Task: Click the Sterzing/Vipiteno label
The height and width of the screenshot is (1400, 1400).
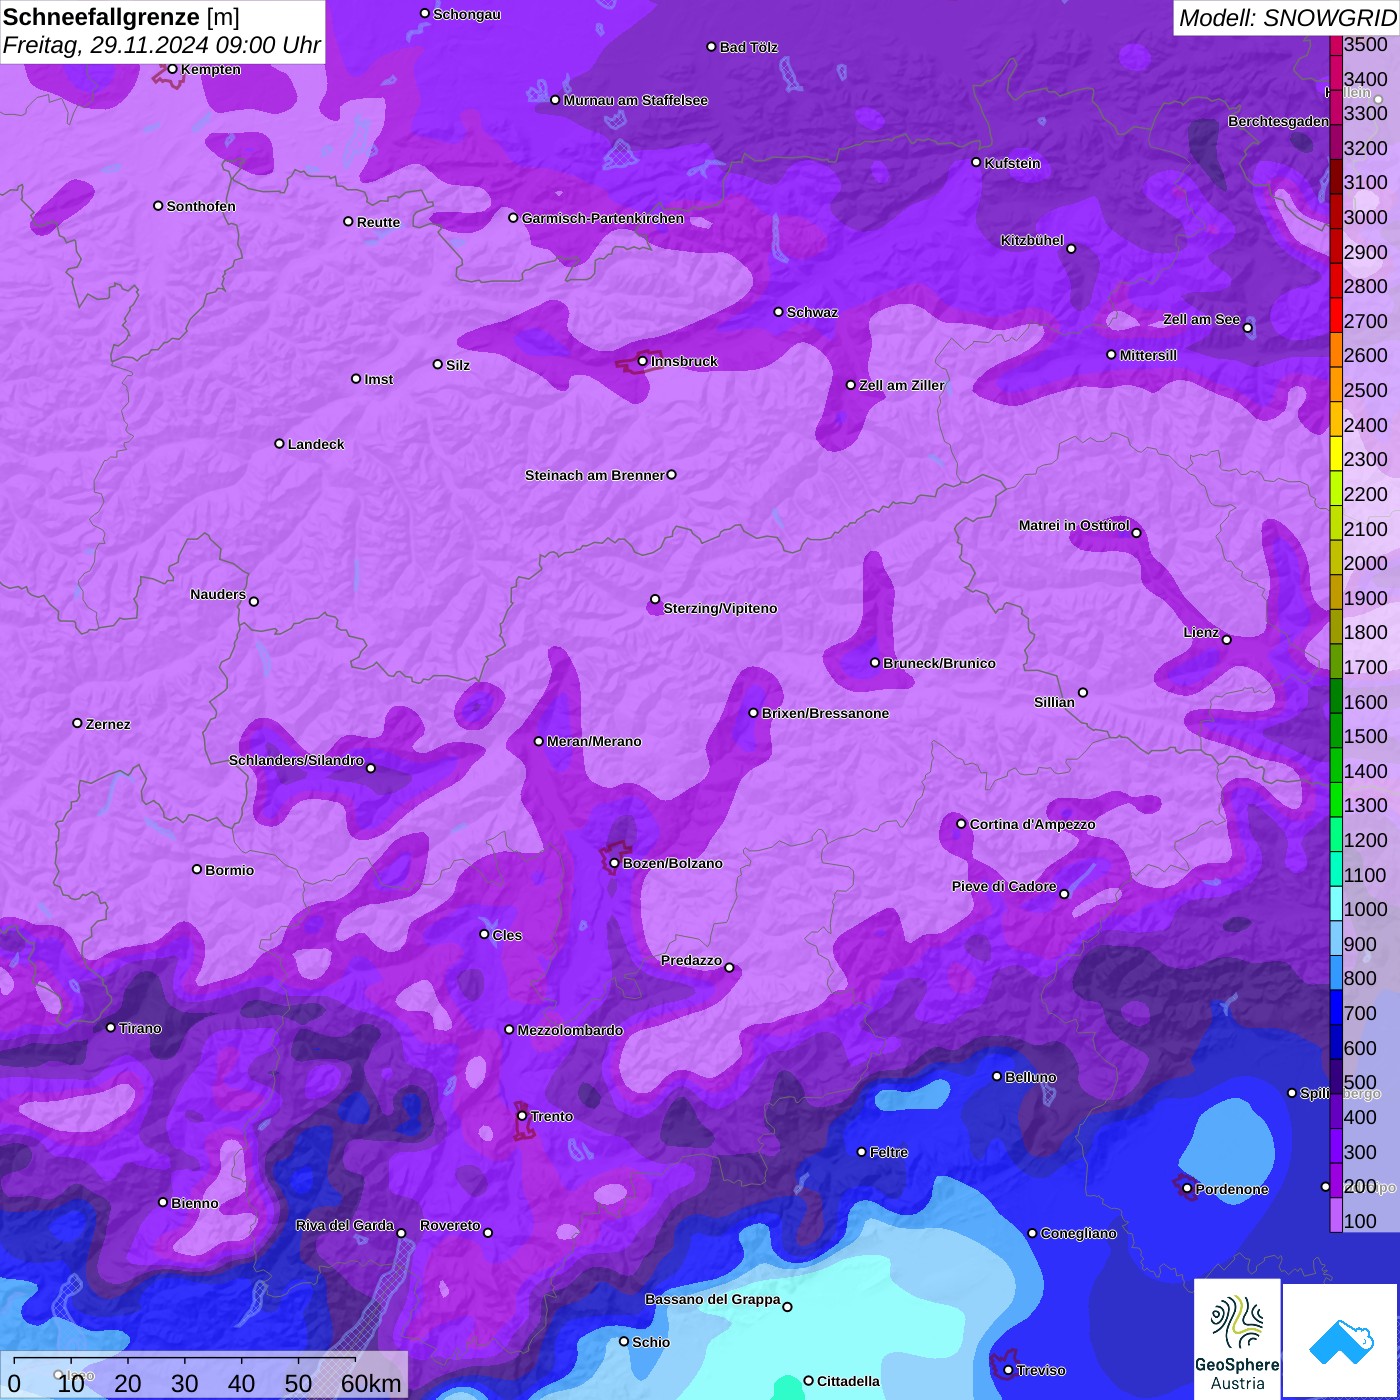Action: point(720,608)
